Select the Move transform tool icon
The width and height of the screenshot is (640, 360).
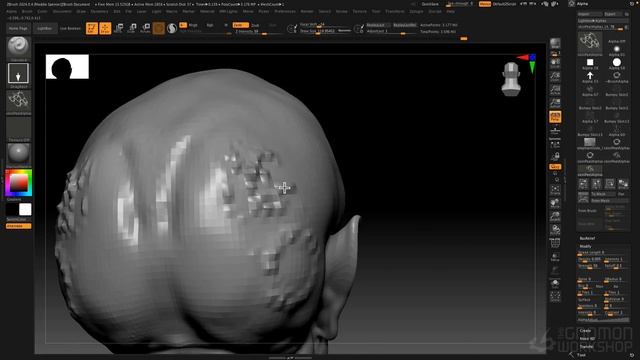(x=119, y=28)
